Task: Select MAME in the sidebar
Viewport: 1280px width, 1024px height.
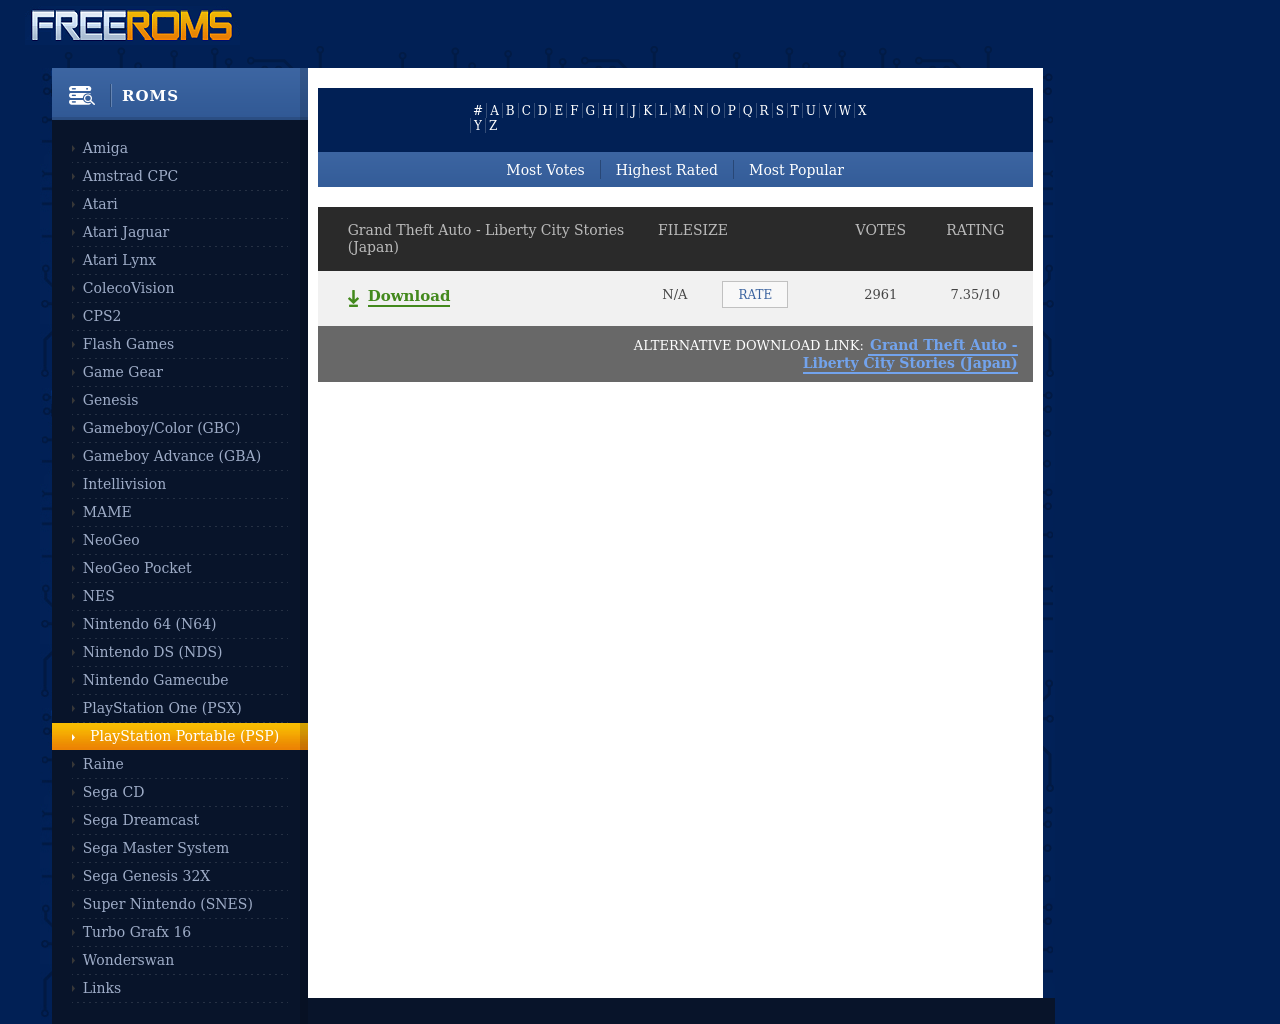Action: coord(107,512)
